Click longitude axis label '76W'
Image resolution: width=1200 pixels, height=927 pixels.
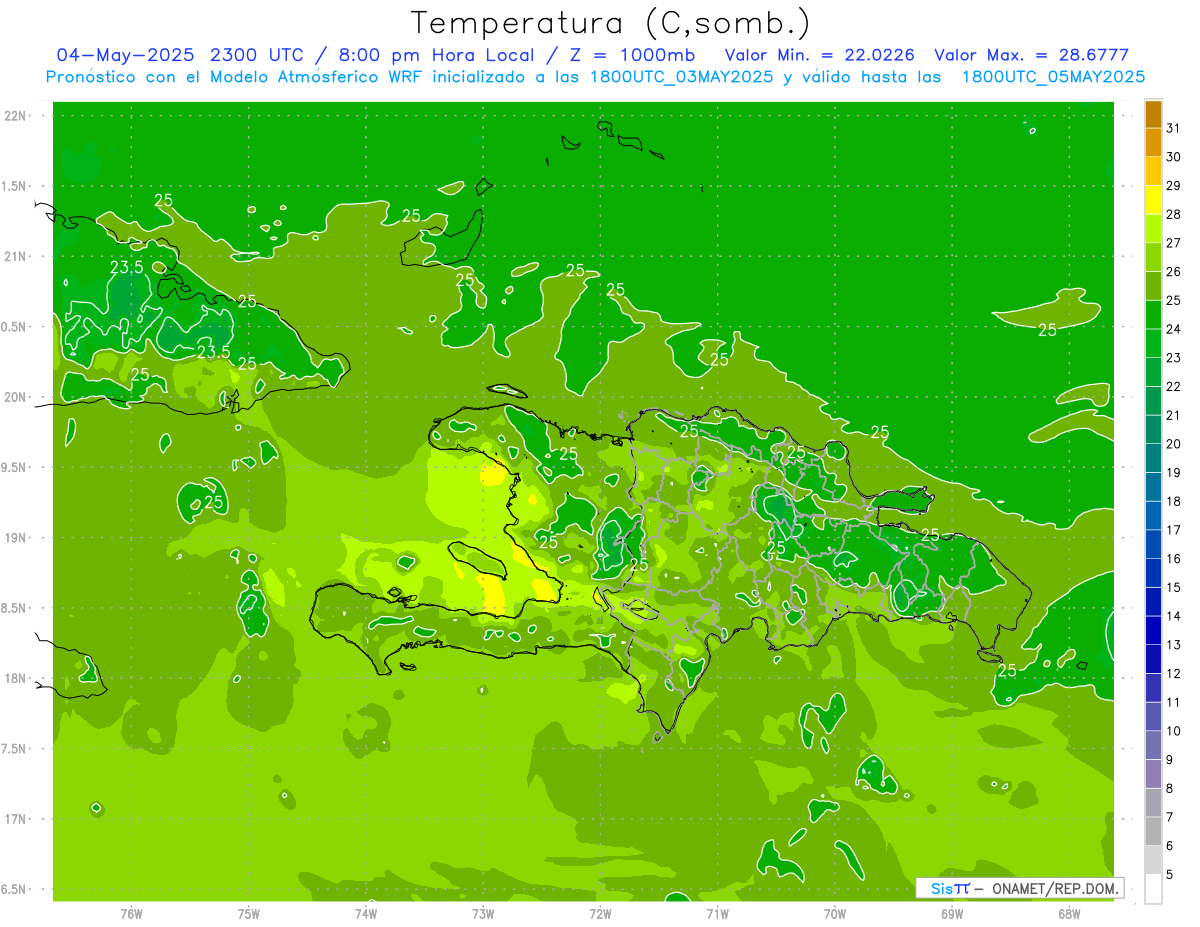coord(131,914)
